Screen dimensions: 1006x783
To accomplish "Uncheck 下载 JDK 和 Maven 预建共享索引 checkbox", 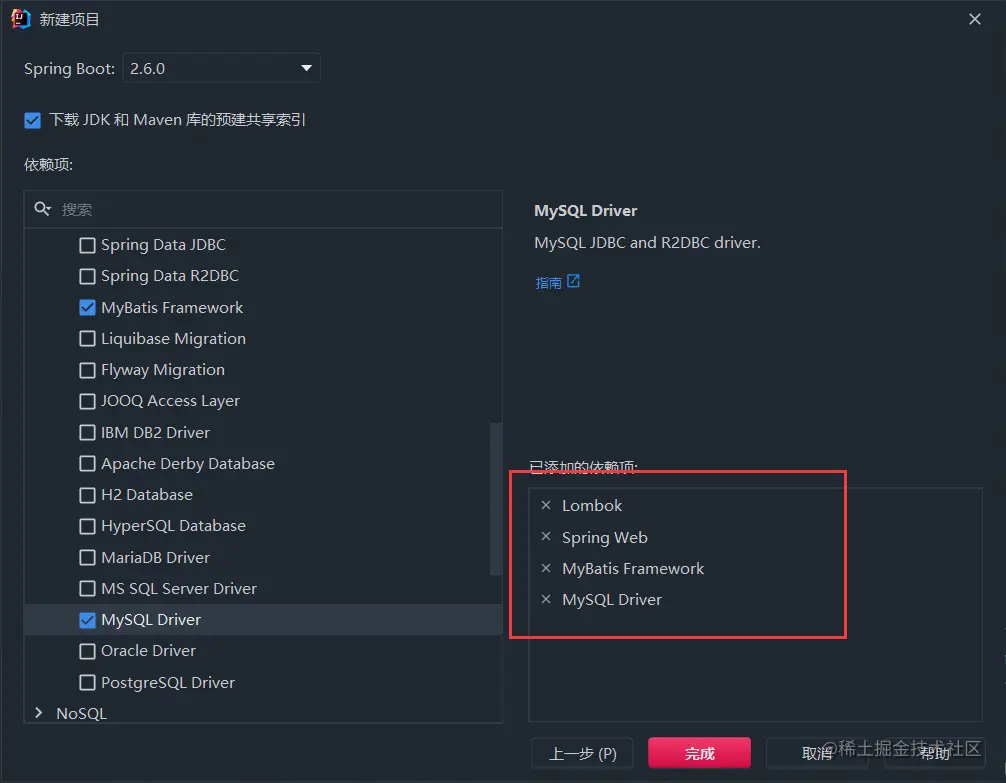I will (x=33, y=120).
